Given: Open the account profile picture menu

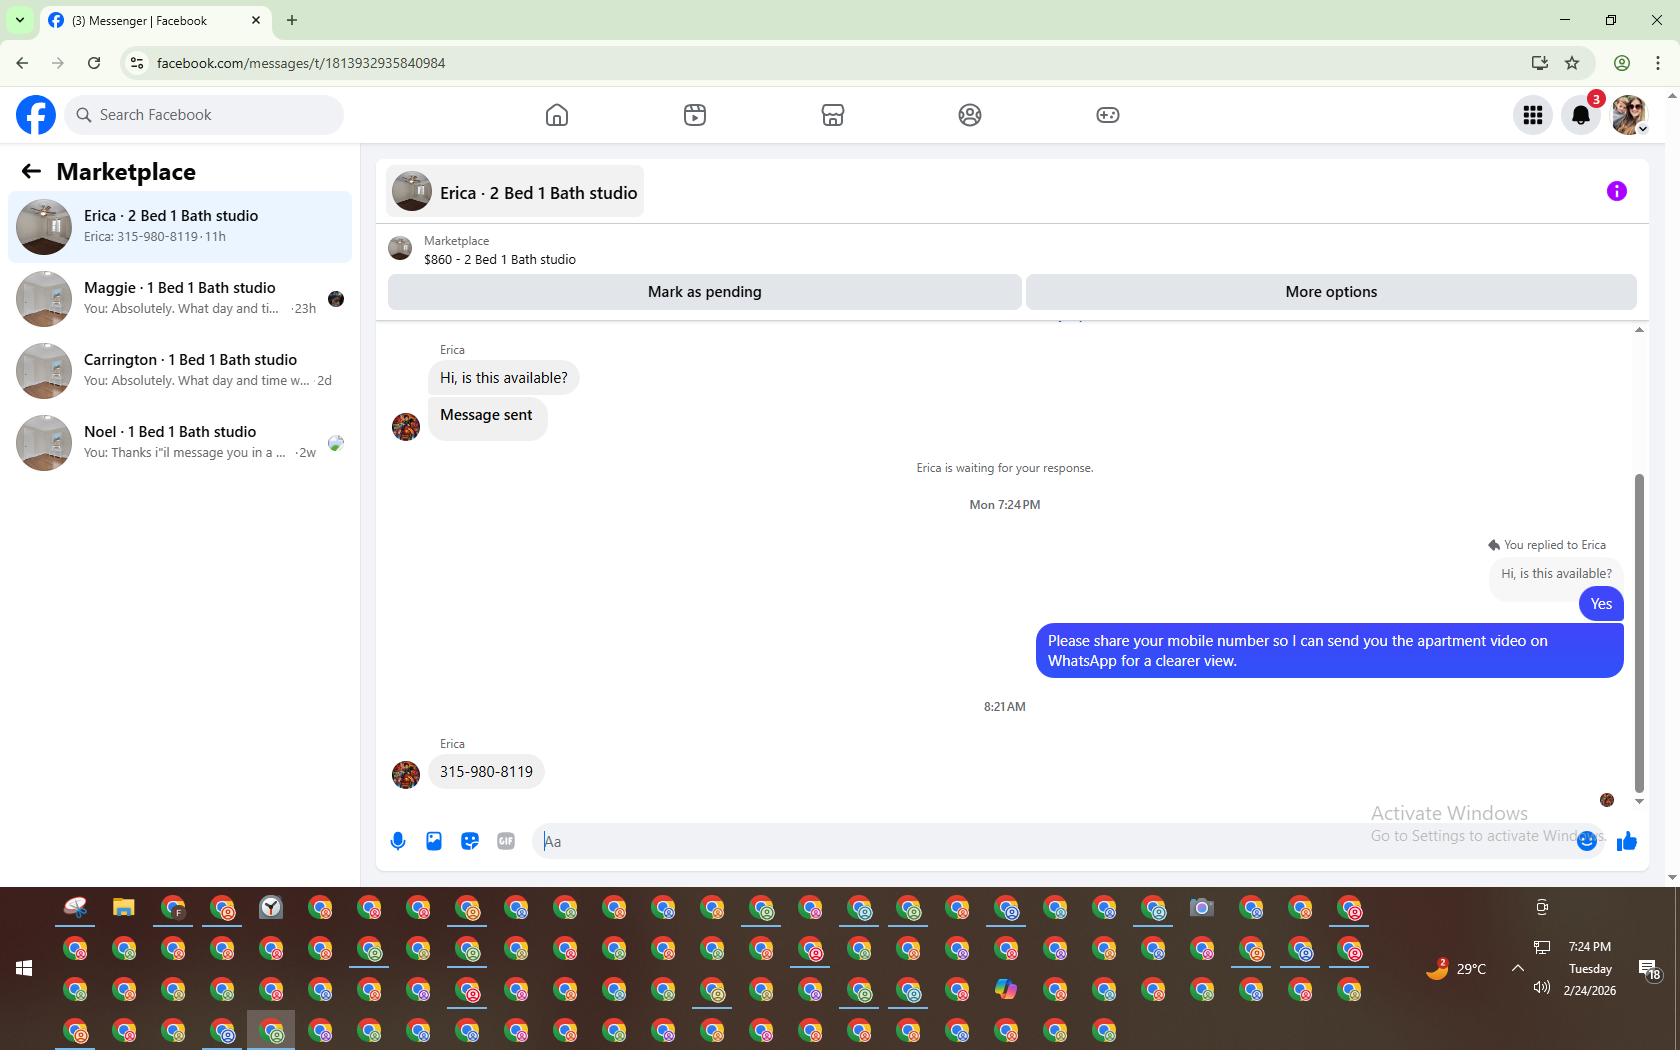Looking at the screenshot, I should (x=1629, y=115).
